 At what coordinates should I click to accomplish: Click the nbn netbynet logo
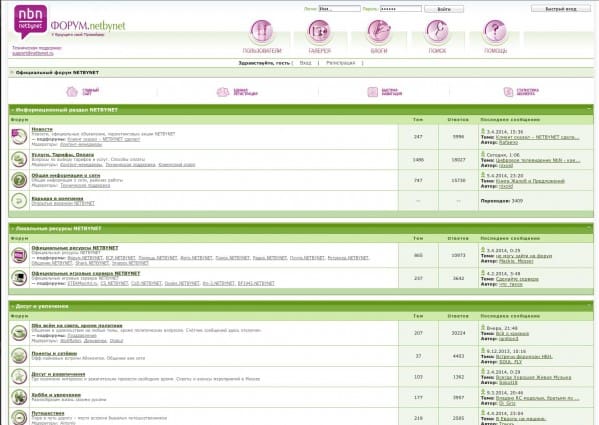pos(31,21)
